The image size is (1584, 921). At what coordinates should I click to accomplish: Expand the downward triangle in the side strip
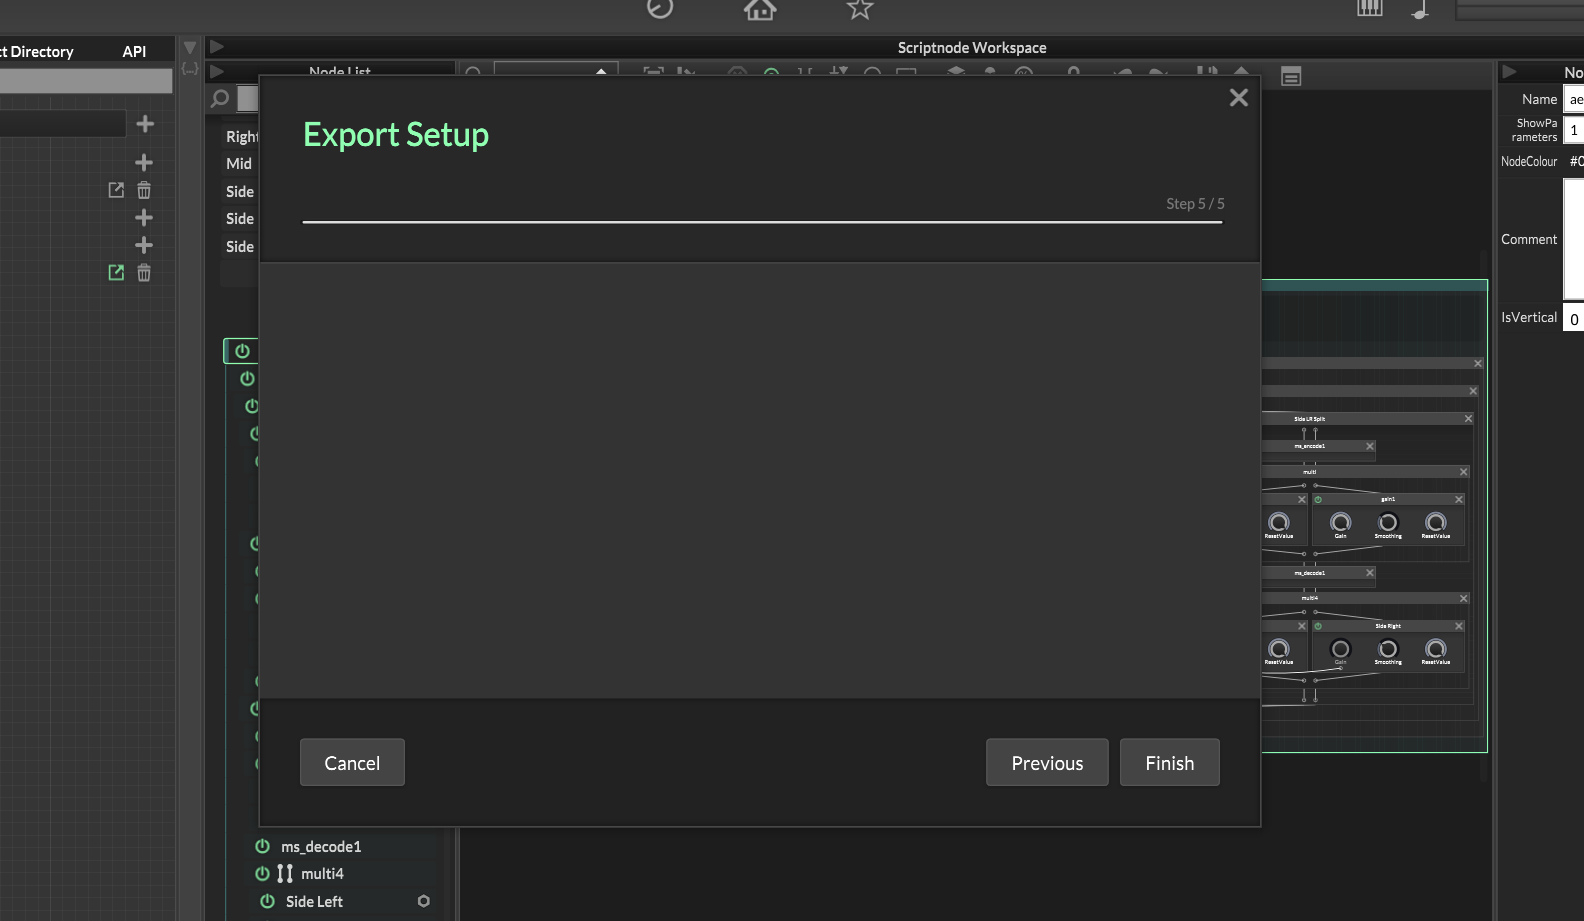(x=190, y=48)
